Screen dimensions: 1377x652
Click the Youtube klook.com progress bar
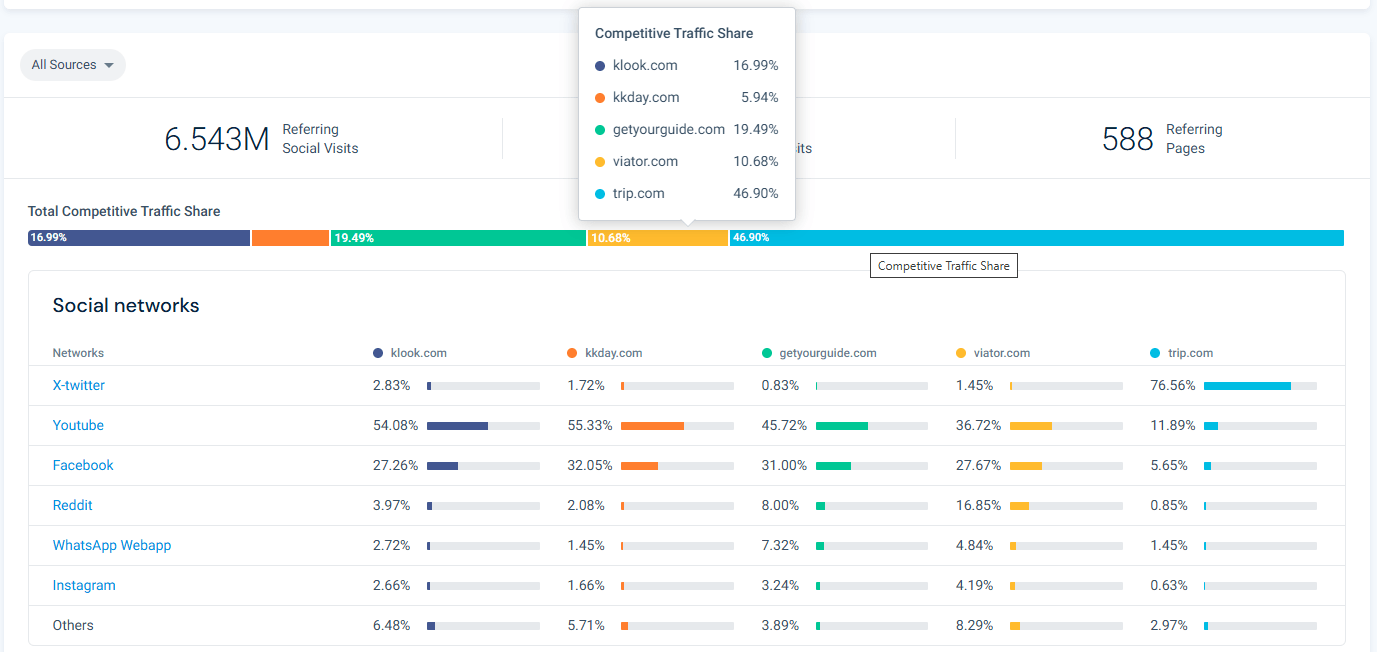(483, 426)
